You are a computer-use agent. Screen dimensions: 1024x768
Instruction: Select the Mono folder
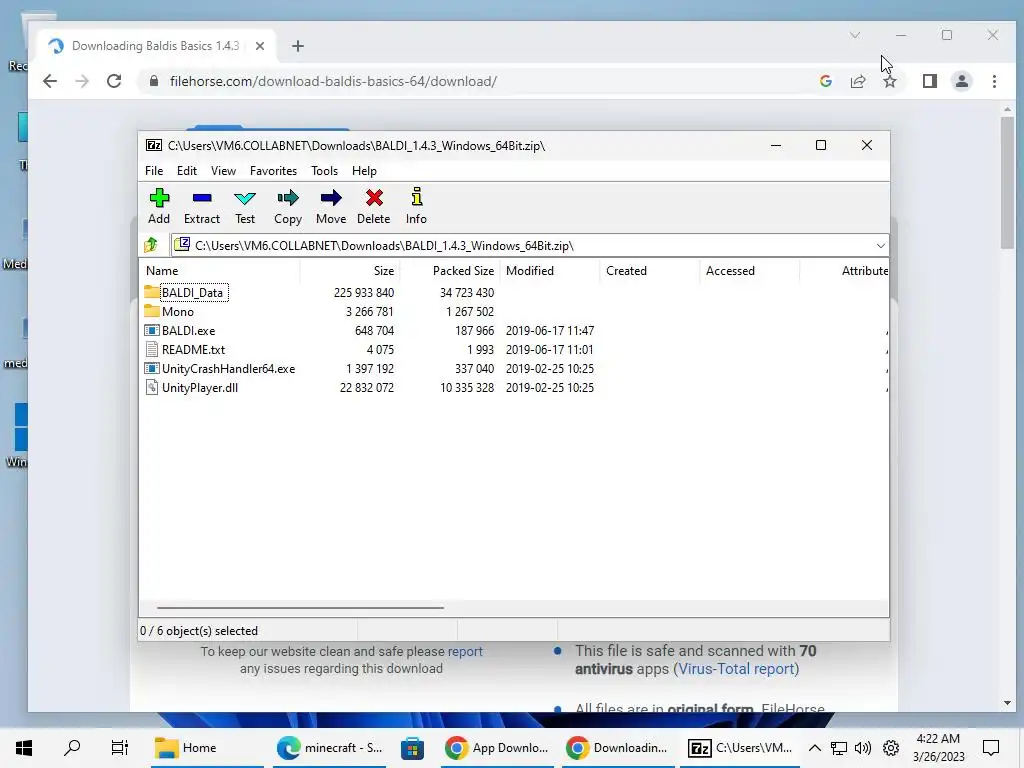click(x=178, y=312)
